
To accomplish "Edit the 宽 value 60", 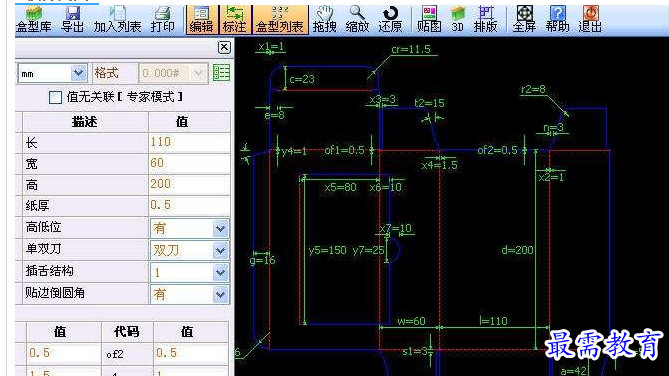I will pyautogui.click(x=189, y=163).
